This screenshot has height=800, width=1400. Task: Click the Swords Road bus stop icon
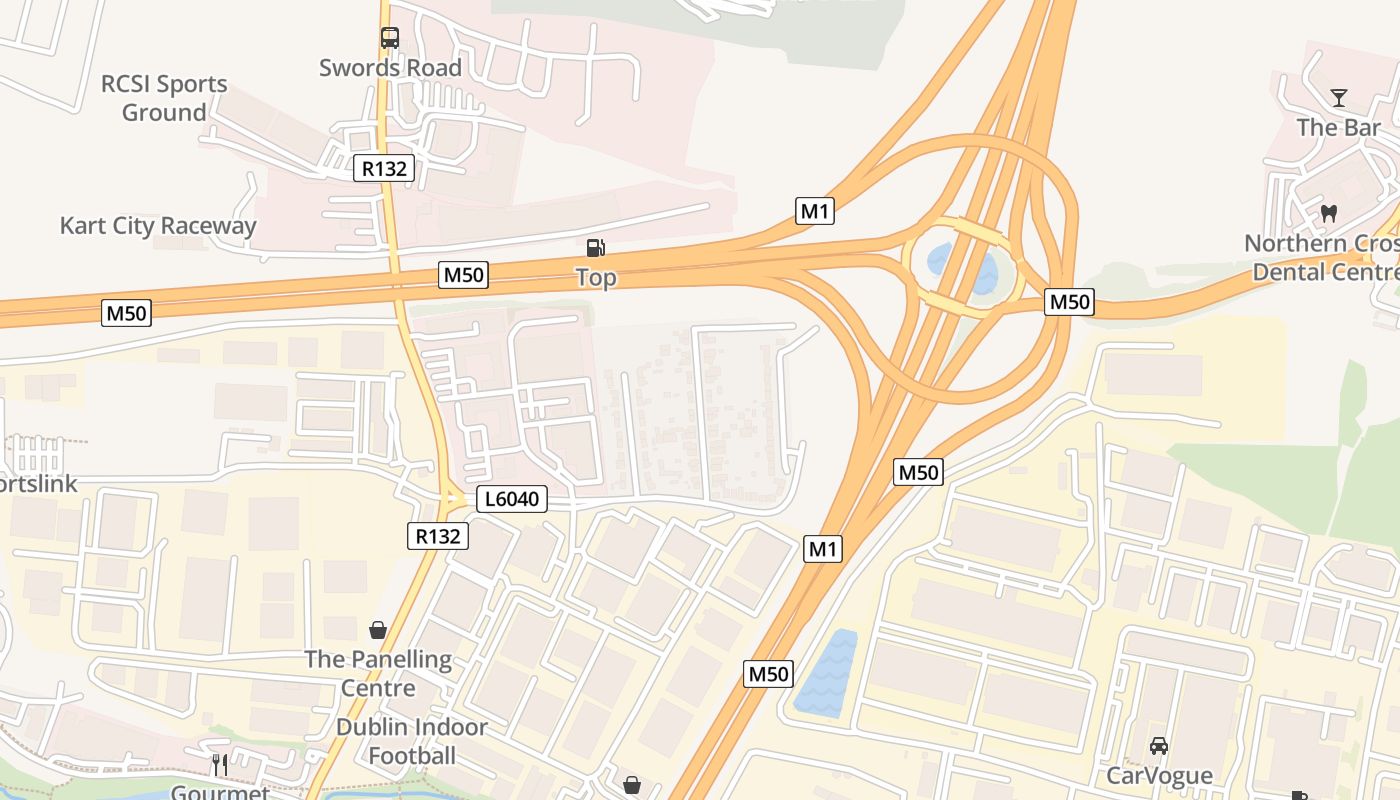point(390,38)
